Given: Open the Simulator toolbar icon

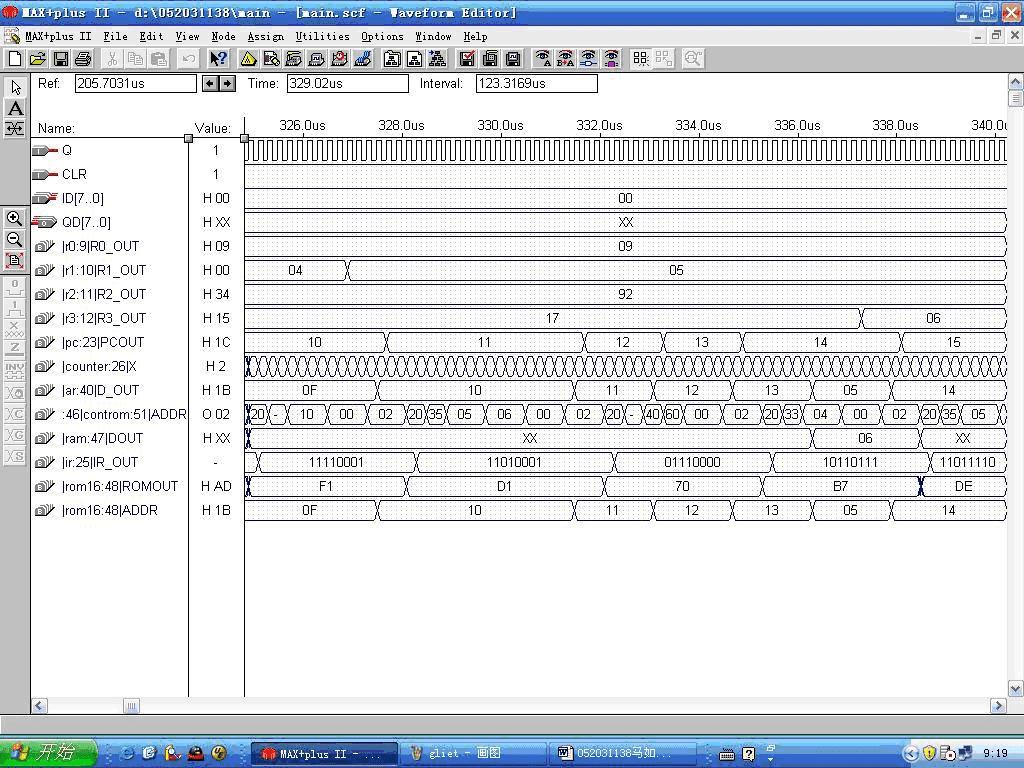Looking at the screenshot, I should 317,59.
